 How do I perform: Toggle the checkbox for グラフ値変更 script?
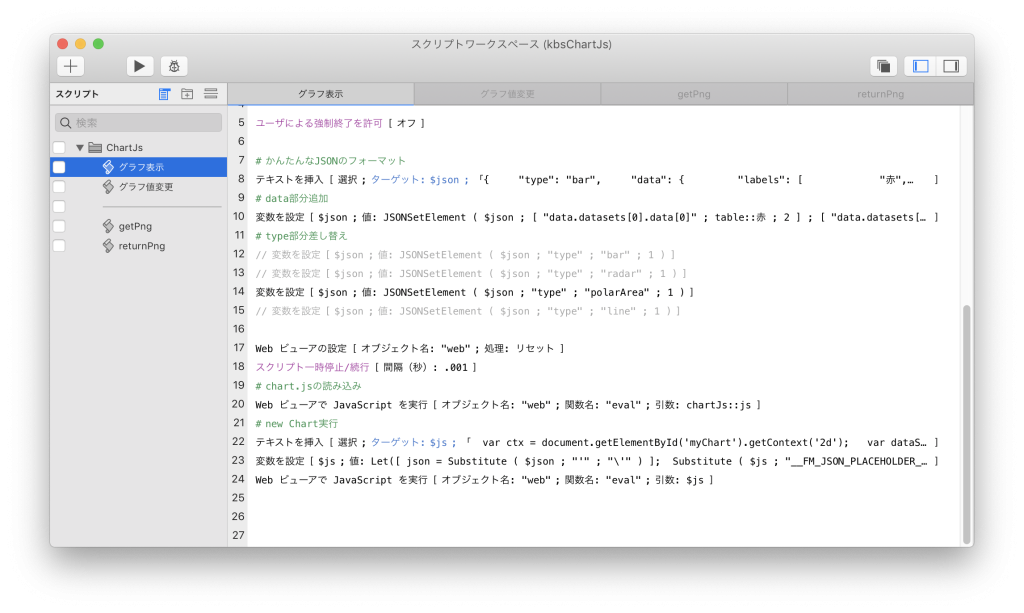pyautogui.click(x=59, y=187)
